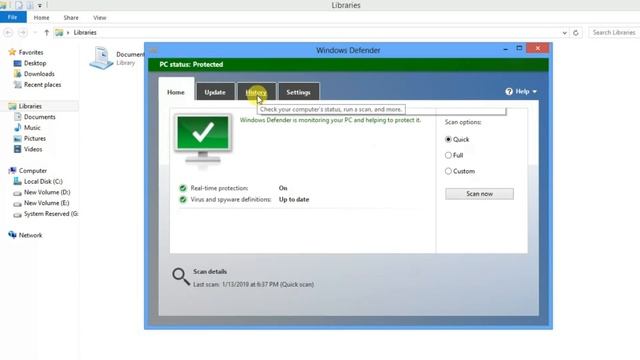Image resolution: width=640 pixels, height=360 pixels.
Task: Select Favorites in the navigation pane
Action: pyautogui.click(x=31, y=52)
